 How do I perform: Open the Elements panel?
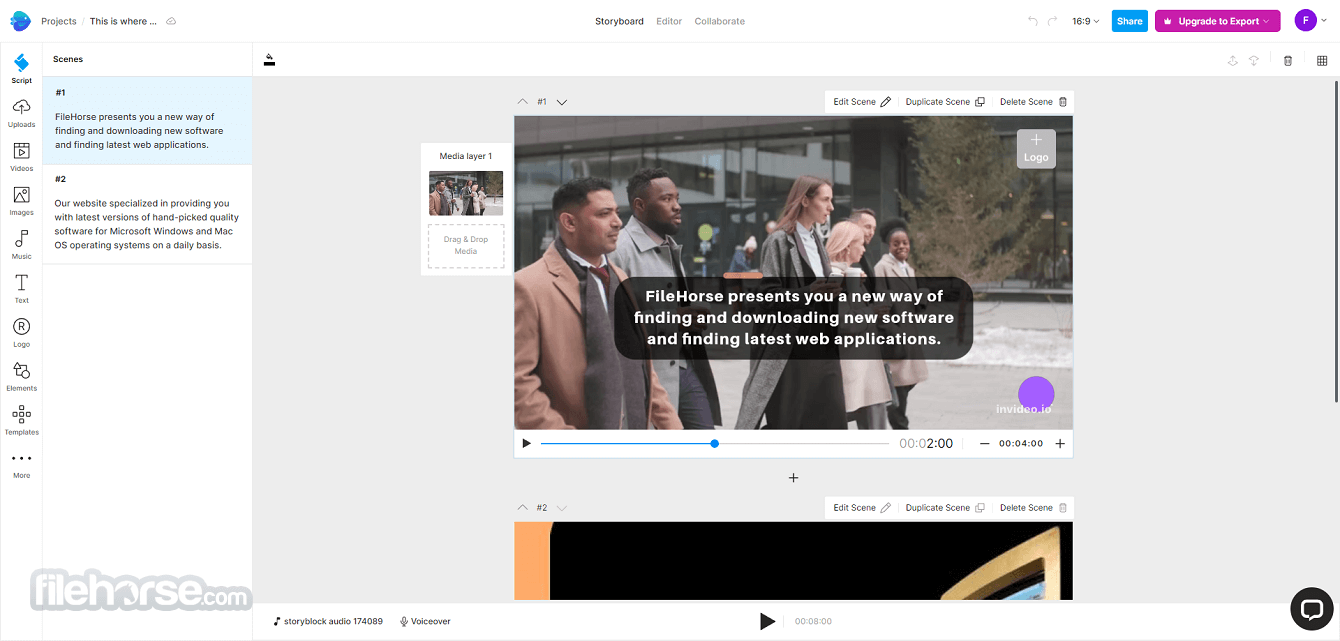click(21, 377)
